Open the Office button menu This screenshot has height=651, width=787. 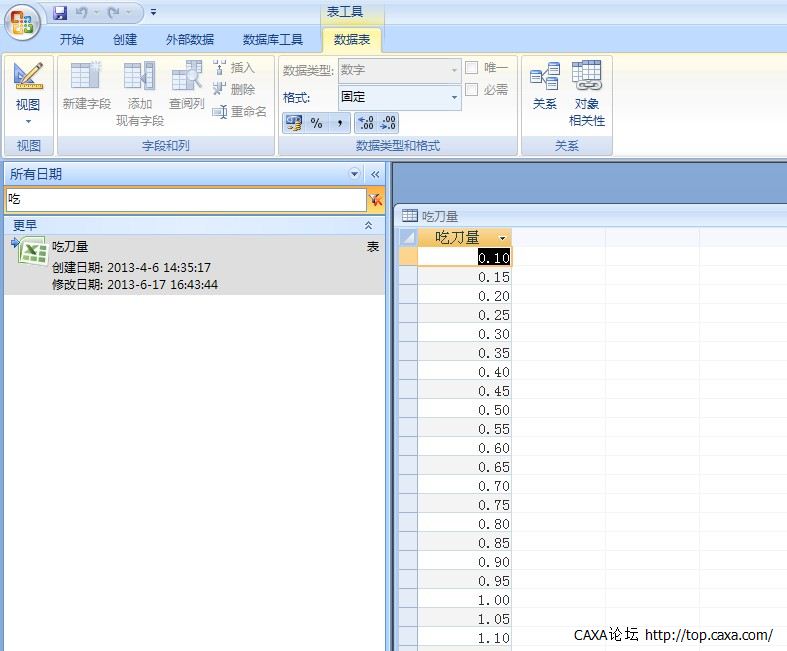[22, 22]
